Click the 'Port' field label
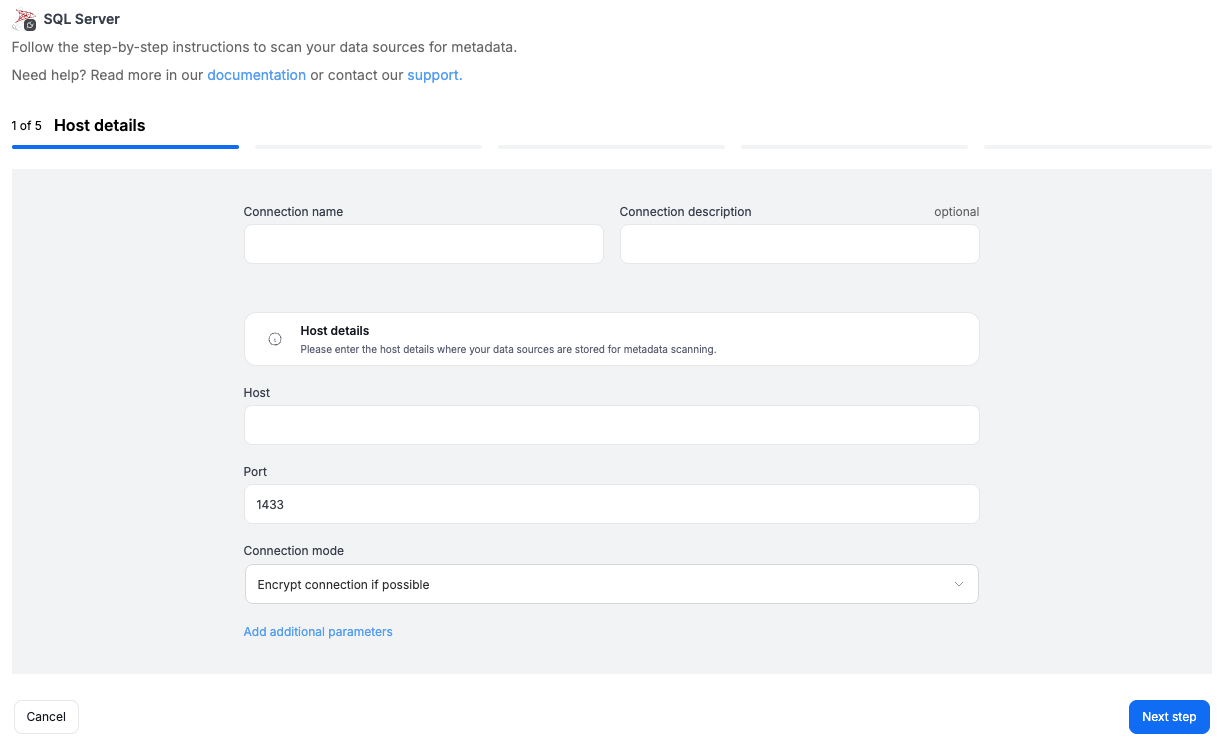 tap(256, 472)
